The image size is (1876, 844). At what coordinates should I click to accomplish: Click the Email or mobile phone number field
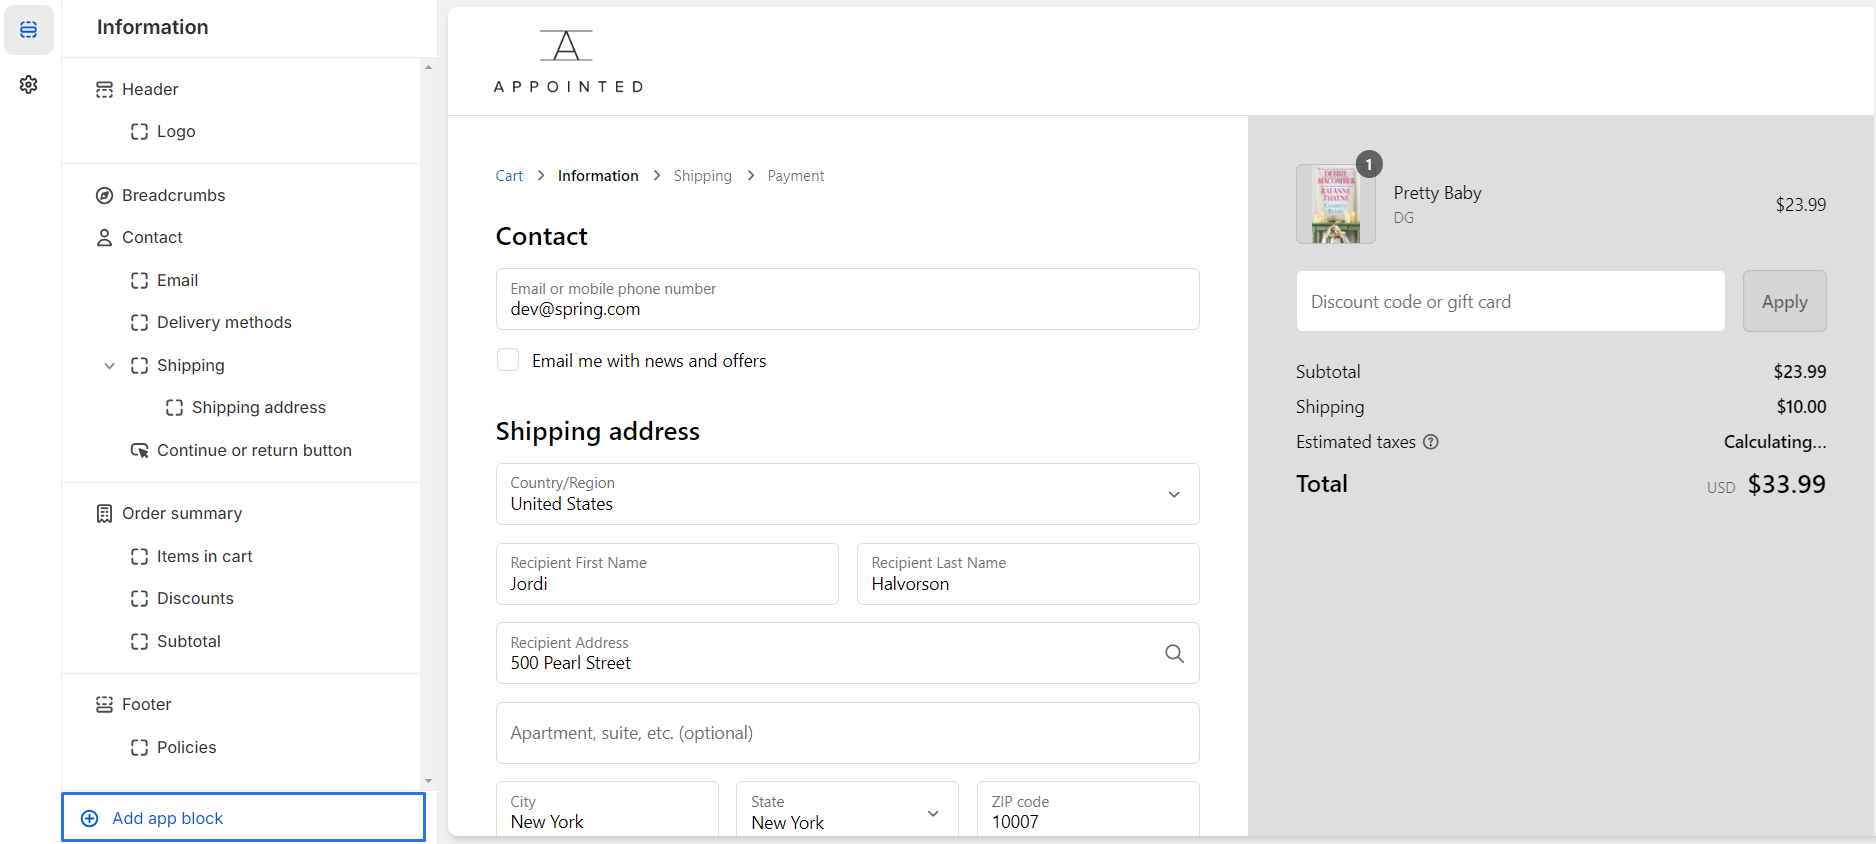(847, 299)
